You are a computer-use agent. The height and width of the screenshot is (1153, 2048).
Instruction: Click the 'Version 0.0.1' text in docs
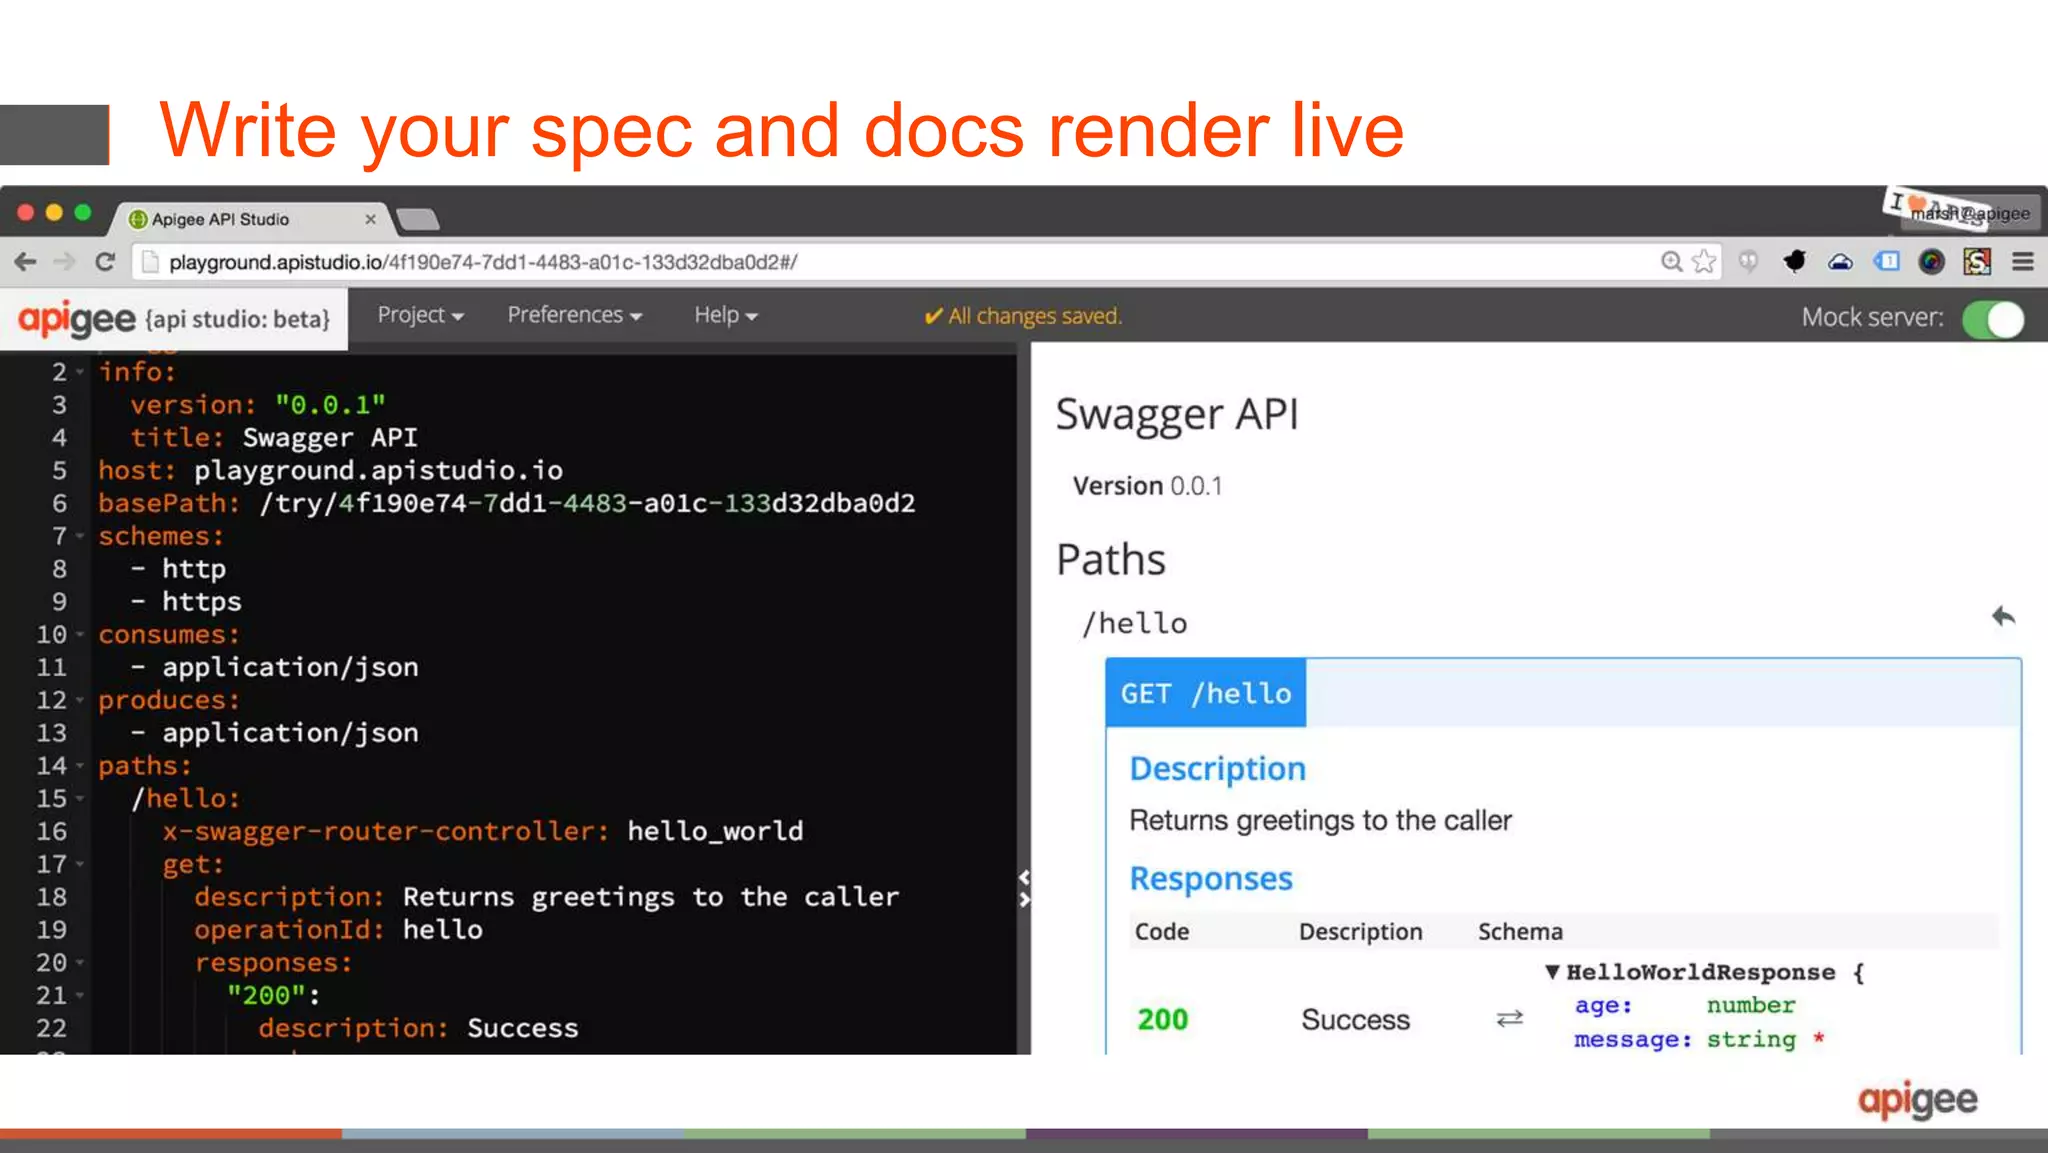pos(1147,486)
